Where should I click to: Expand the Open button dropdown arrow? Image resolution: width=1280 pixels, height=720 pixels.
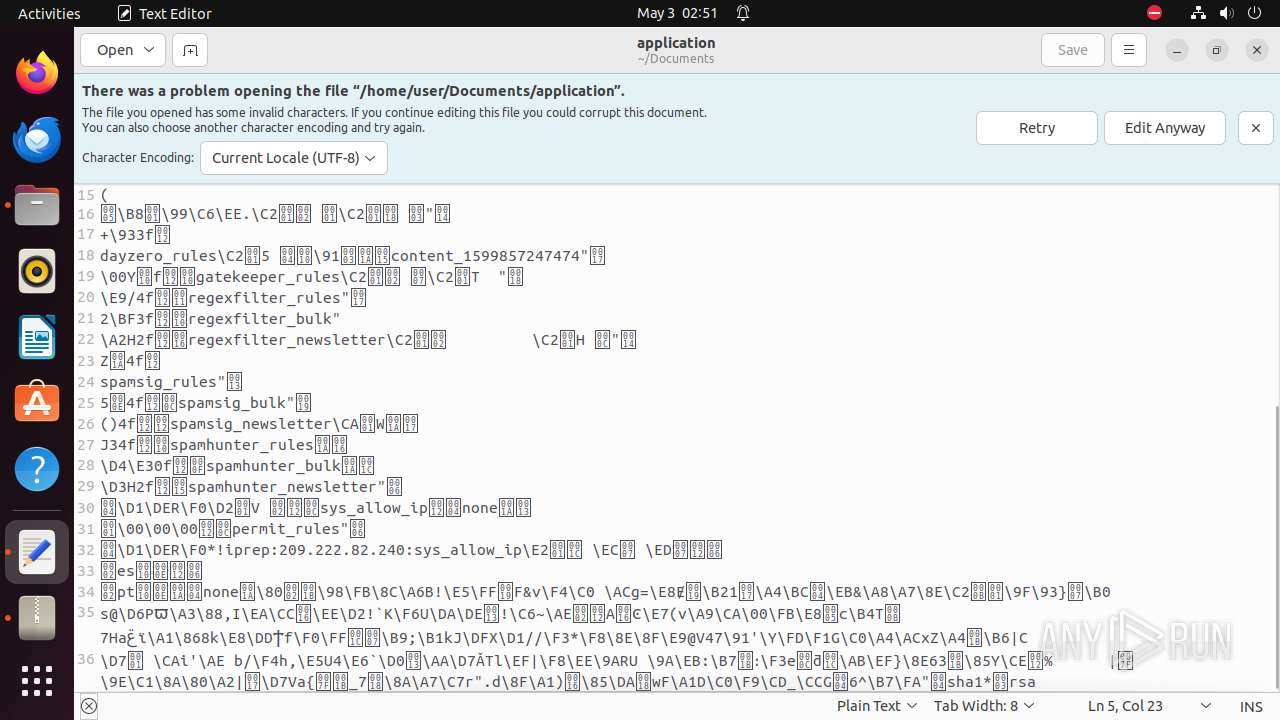click(150, 50)
